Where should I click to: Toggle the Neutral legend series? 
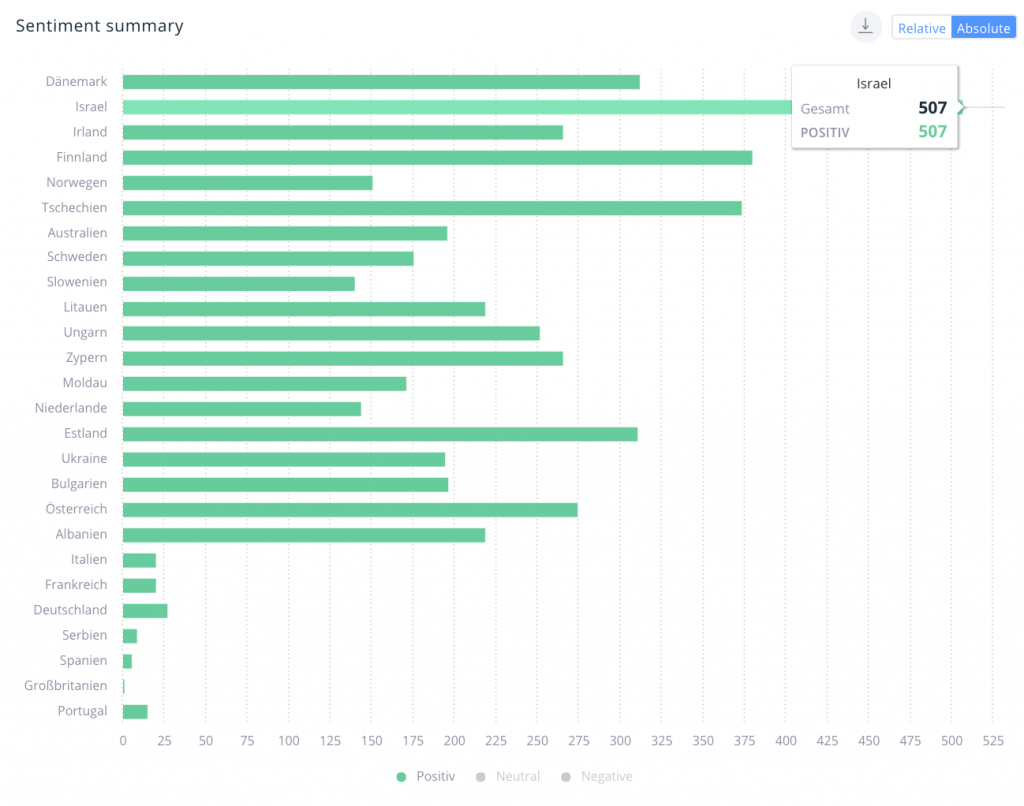click(517, 777)
